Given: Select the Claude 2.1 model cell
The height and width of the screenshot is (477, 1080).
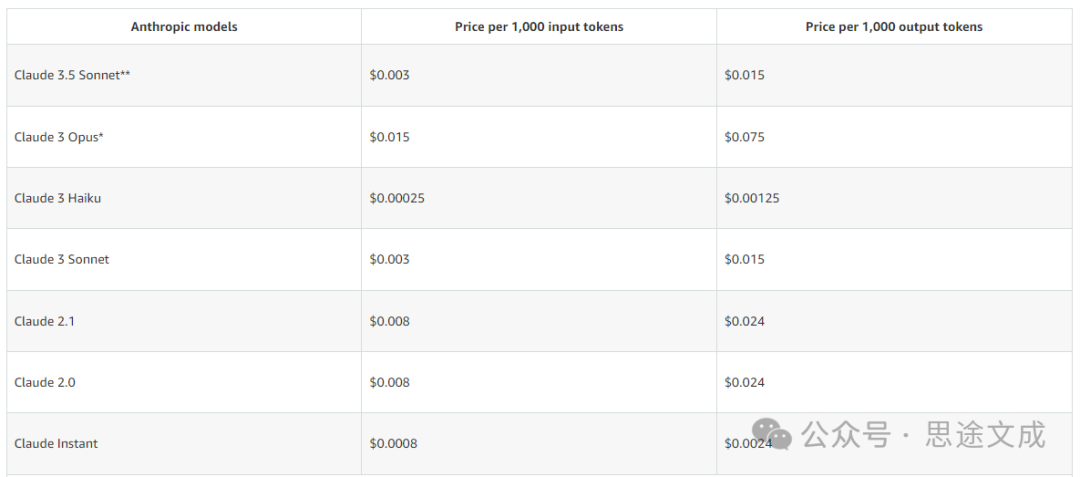Looking at the screenshot, I should click(45, 321).
